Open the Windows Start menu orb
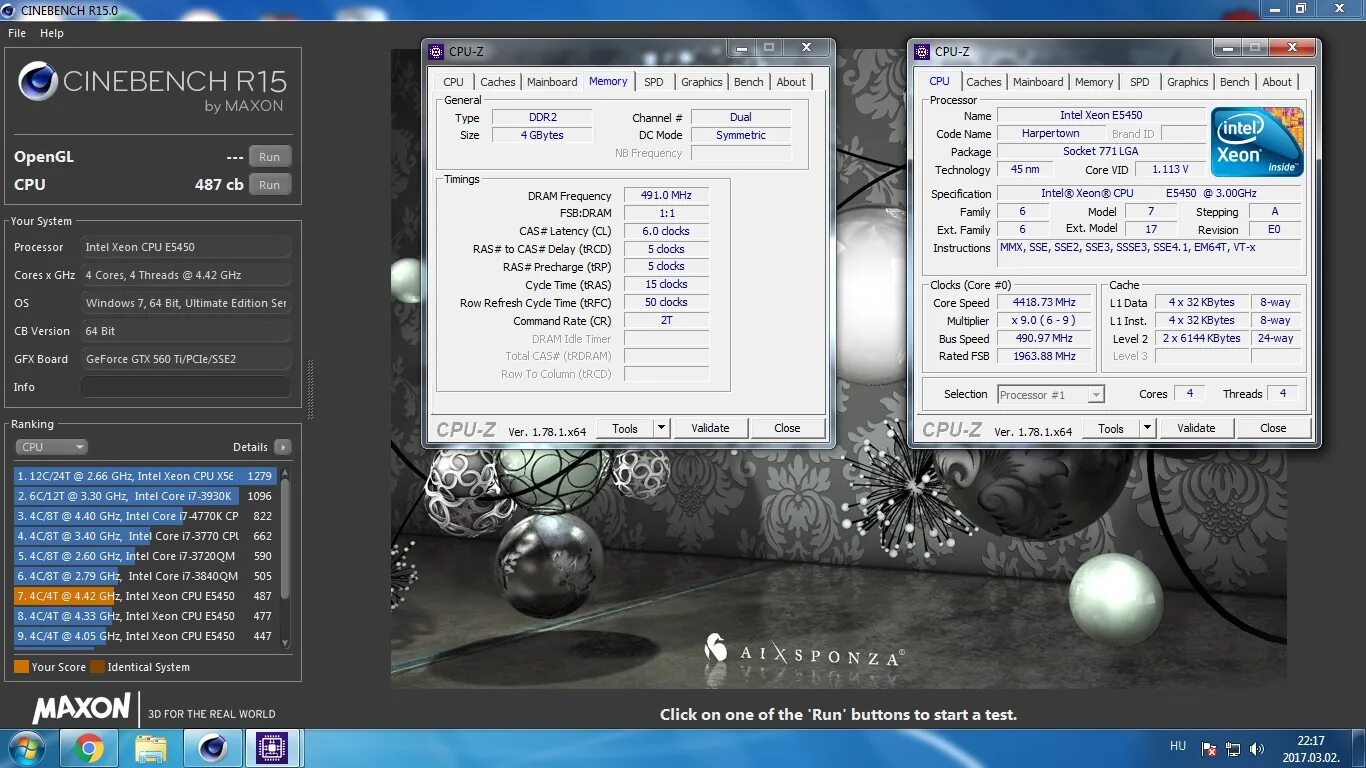 point(25,748)
